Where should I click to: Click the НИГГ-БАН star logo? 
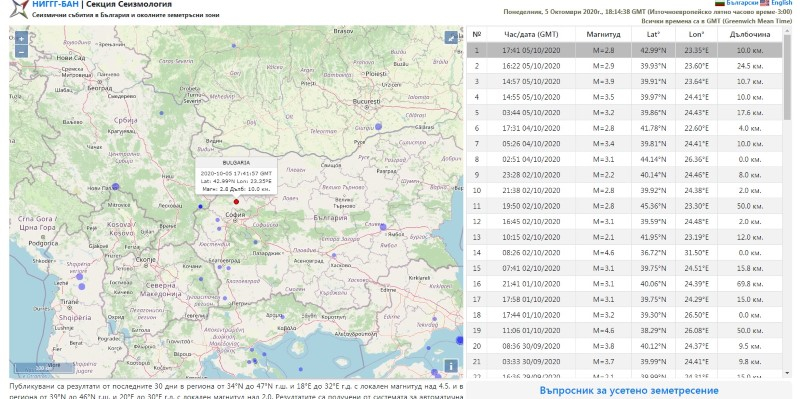click(x=19, y=9)
